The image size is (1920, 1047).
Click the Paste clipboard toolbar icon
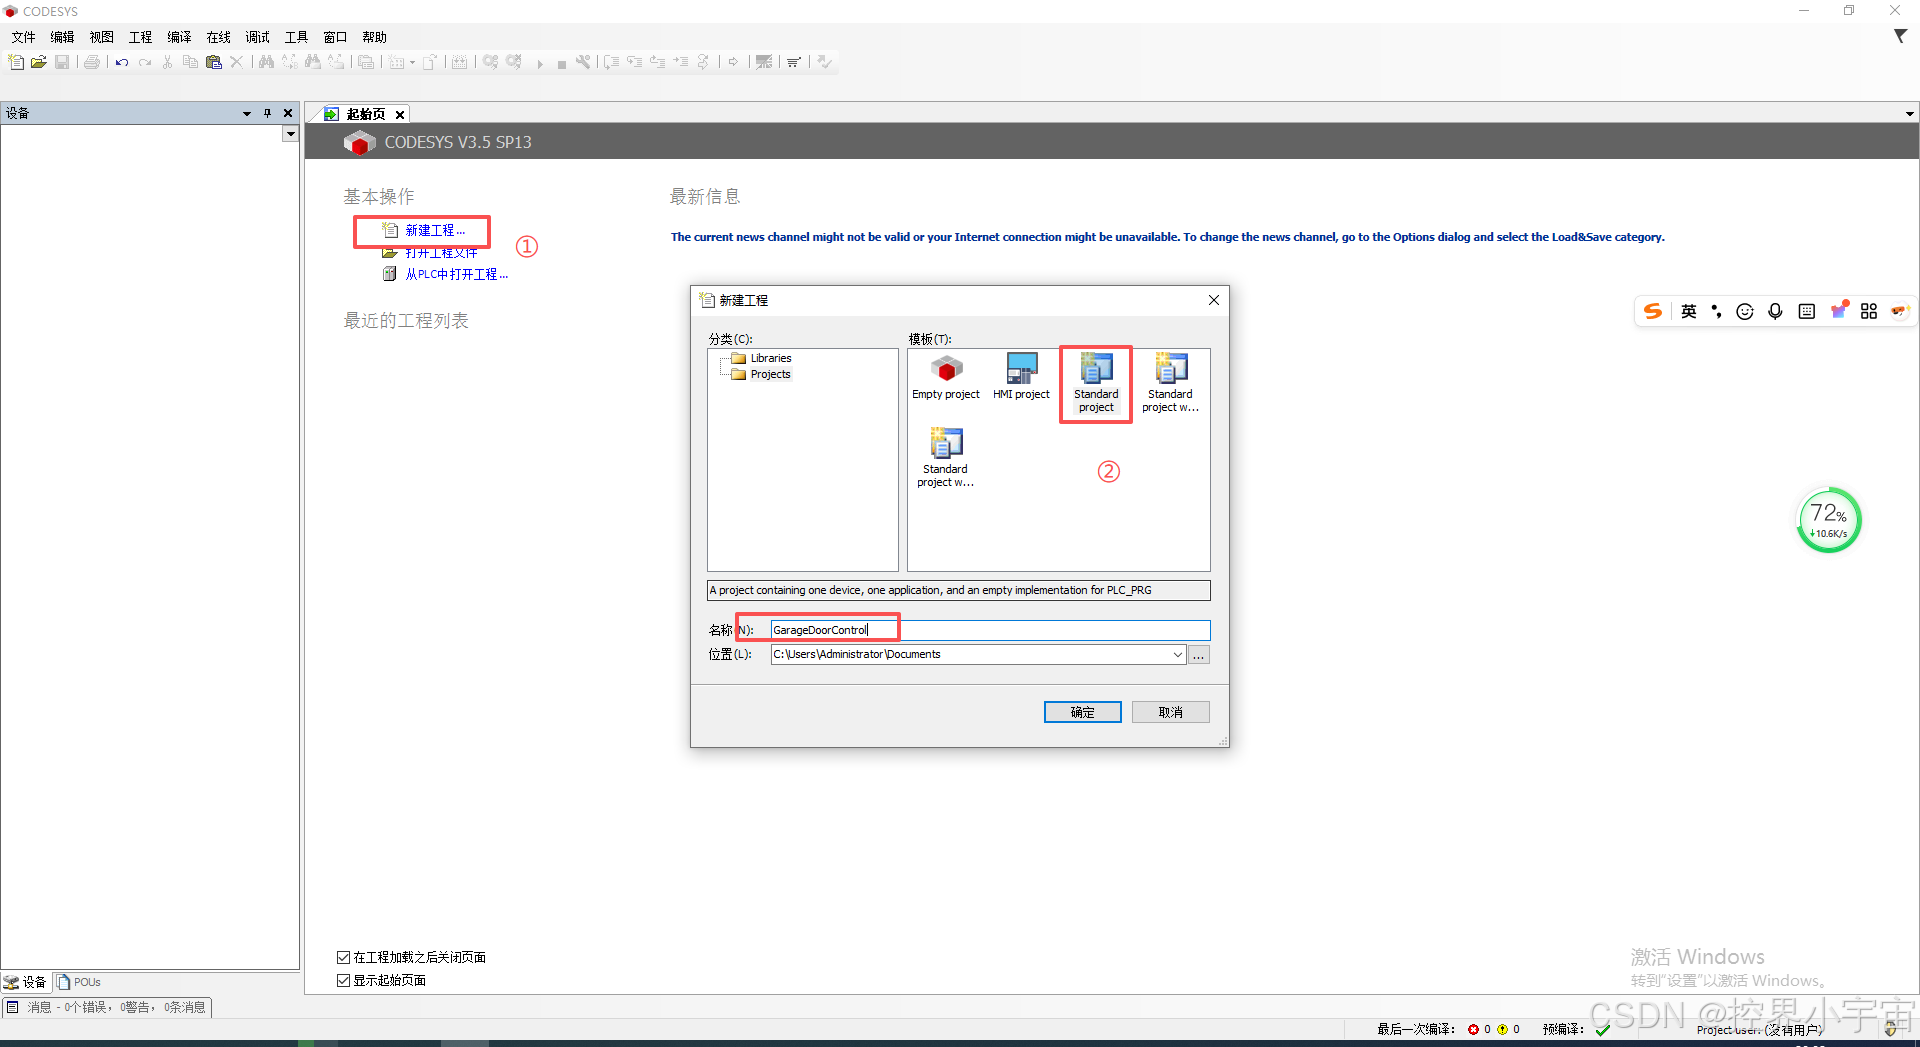(213, 62)
